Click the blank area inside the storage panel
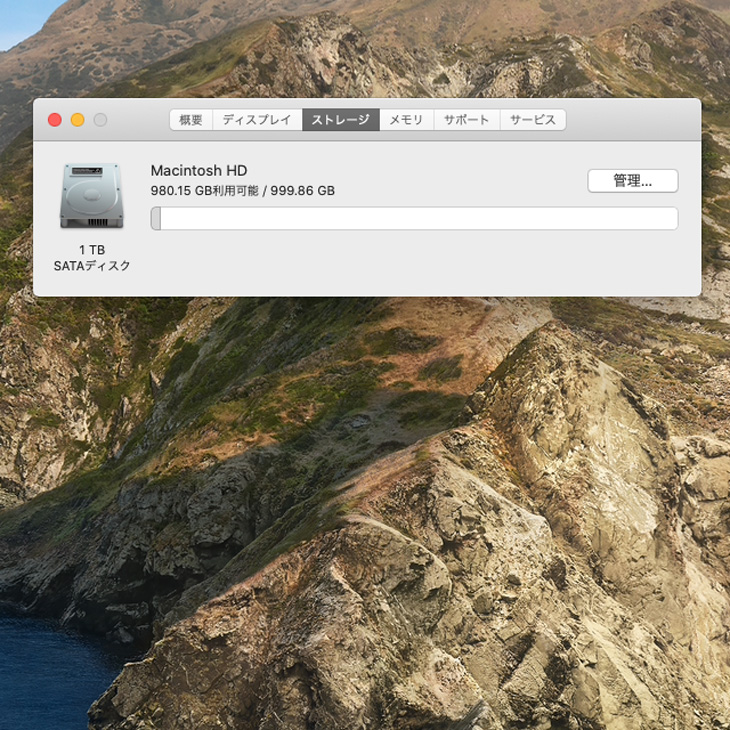Image resolution: width=730 pixels, height=730 pixels. coord(419,263)
